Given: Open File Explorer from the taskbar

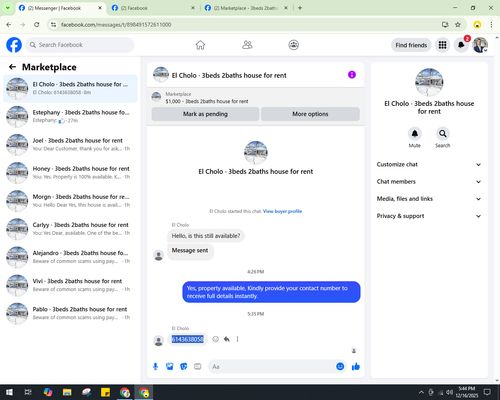Looking at the screenshot, I should pos(67,392).
